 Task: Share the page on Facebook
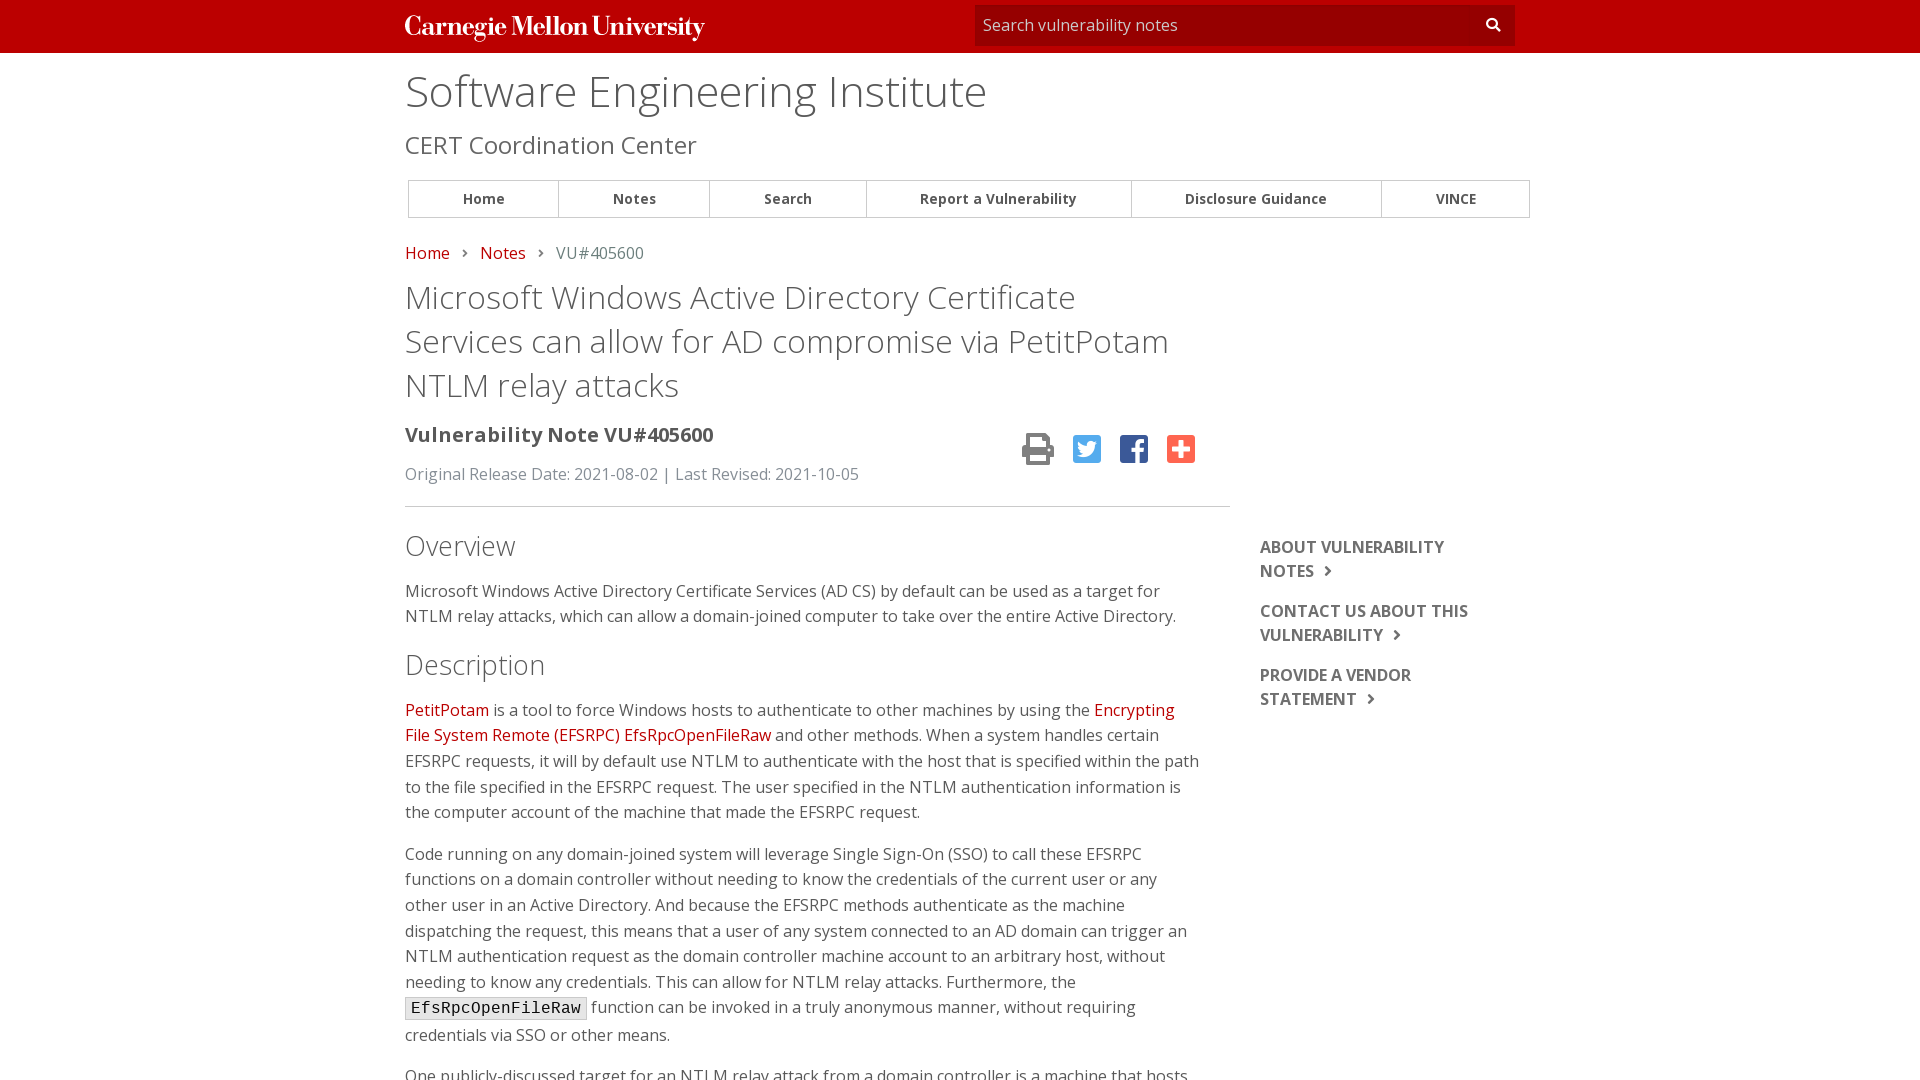tap(1133, 449)
